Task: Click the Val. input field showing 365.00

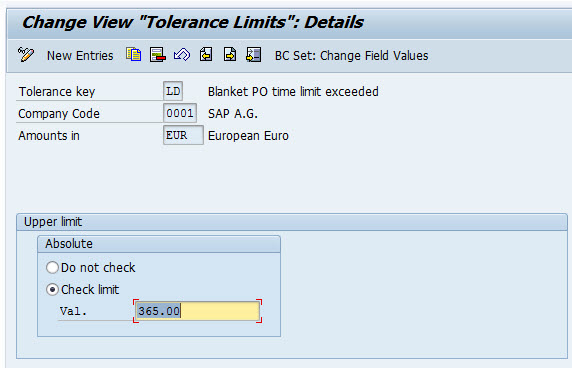Action: [x=197, y=311]
